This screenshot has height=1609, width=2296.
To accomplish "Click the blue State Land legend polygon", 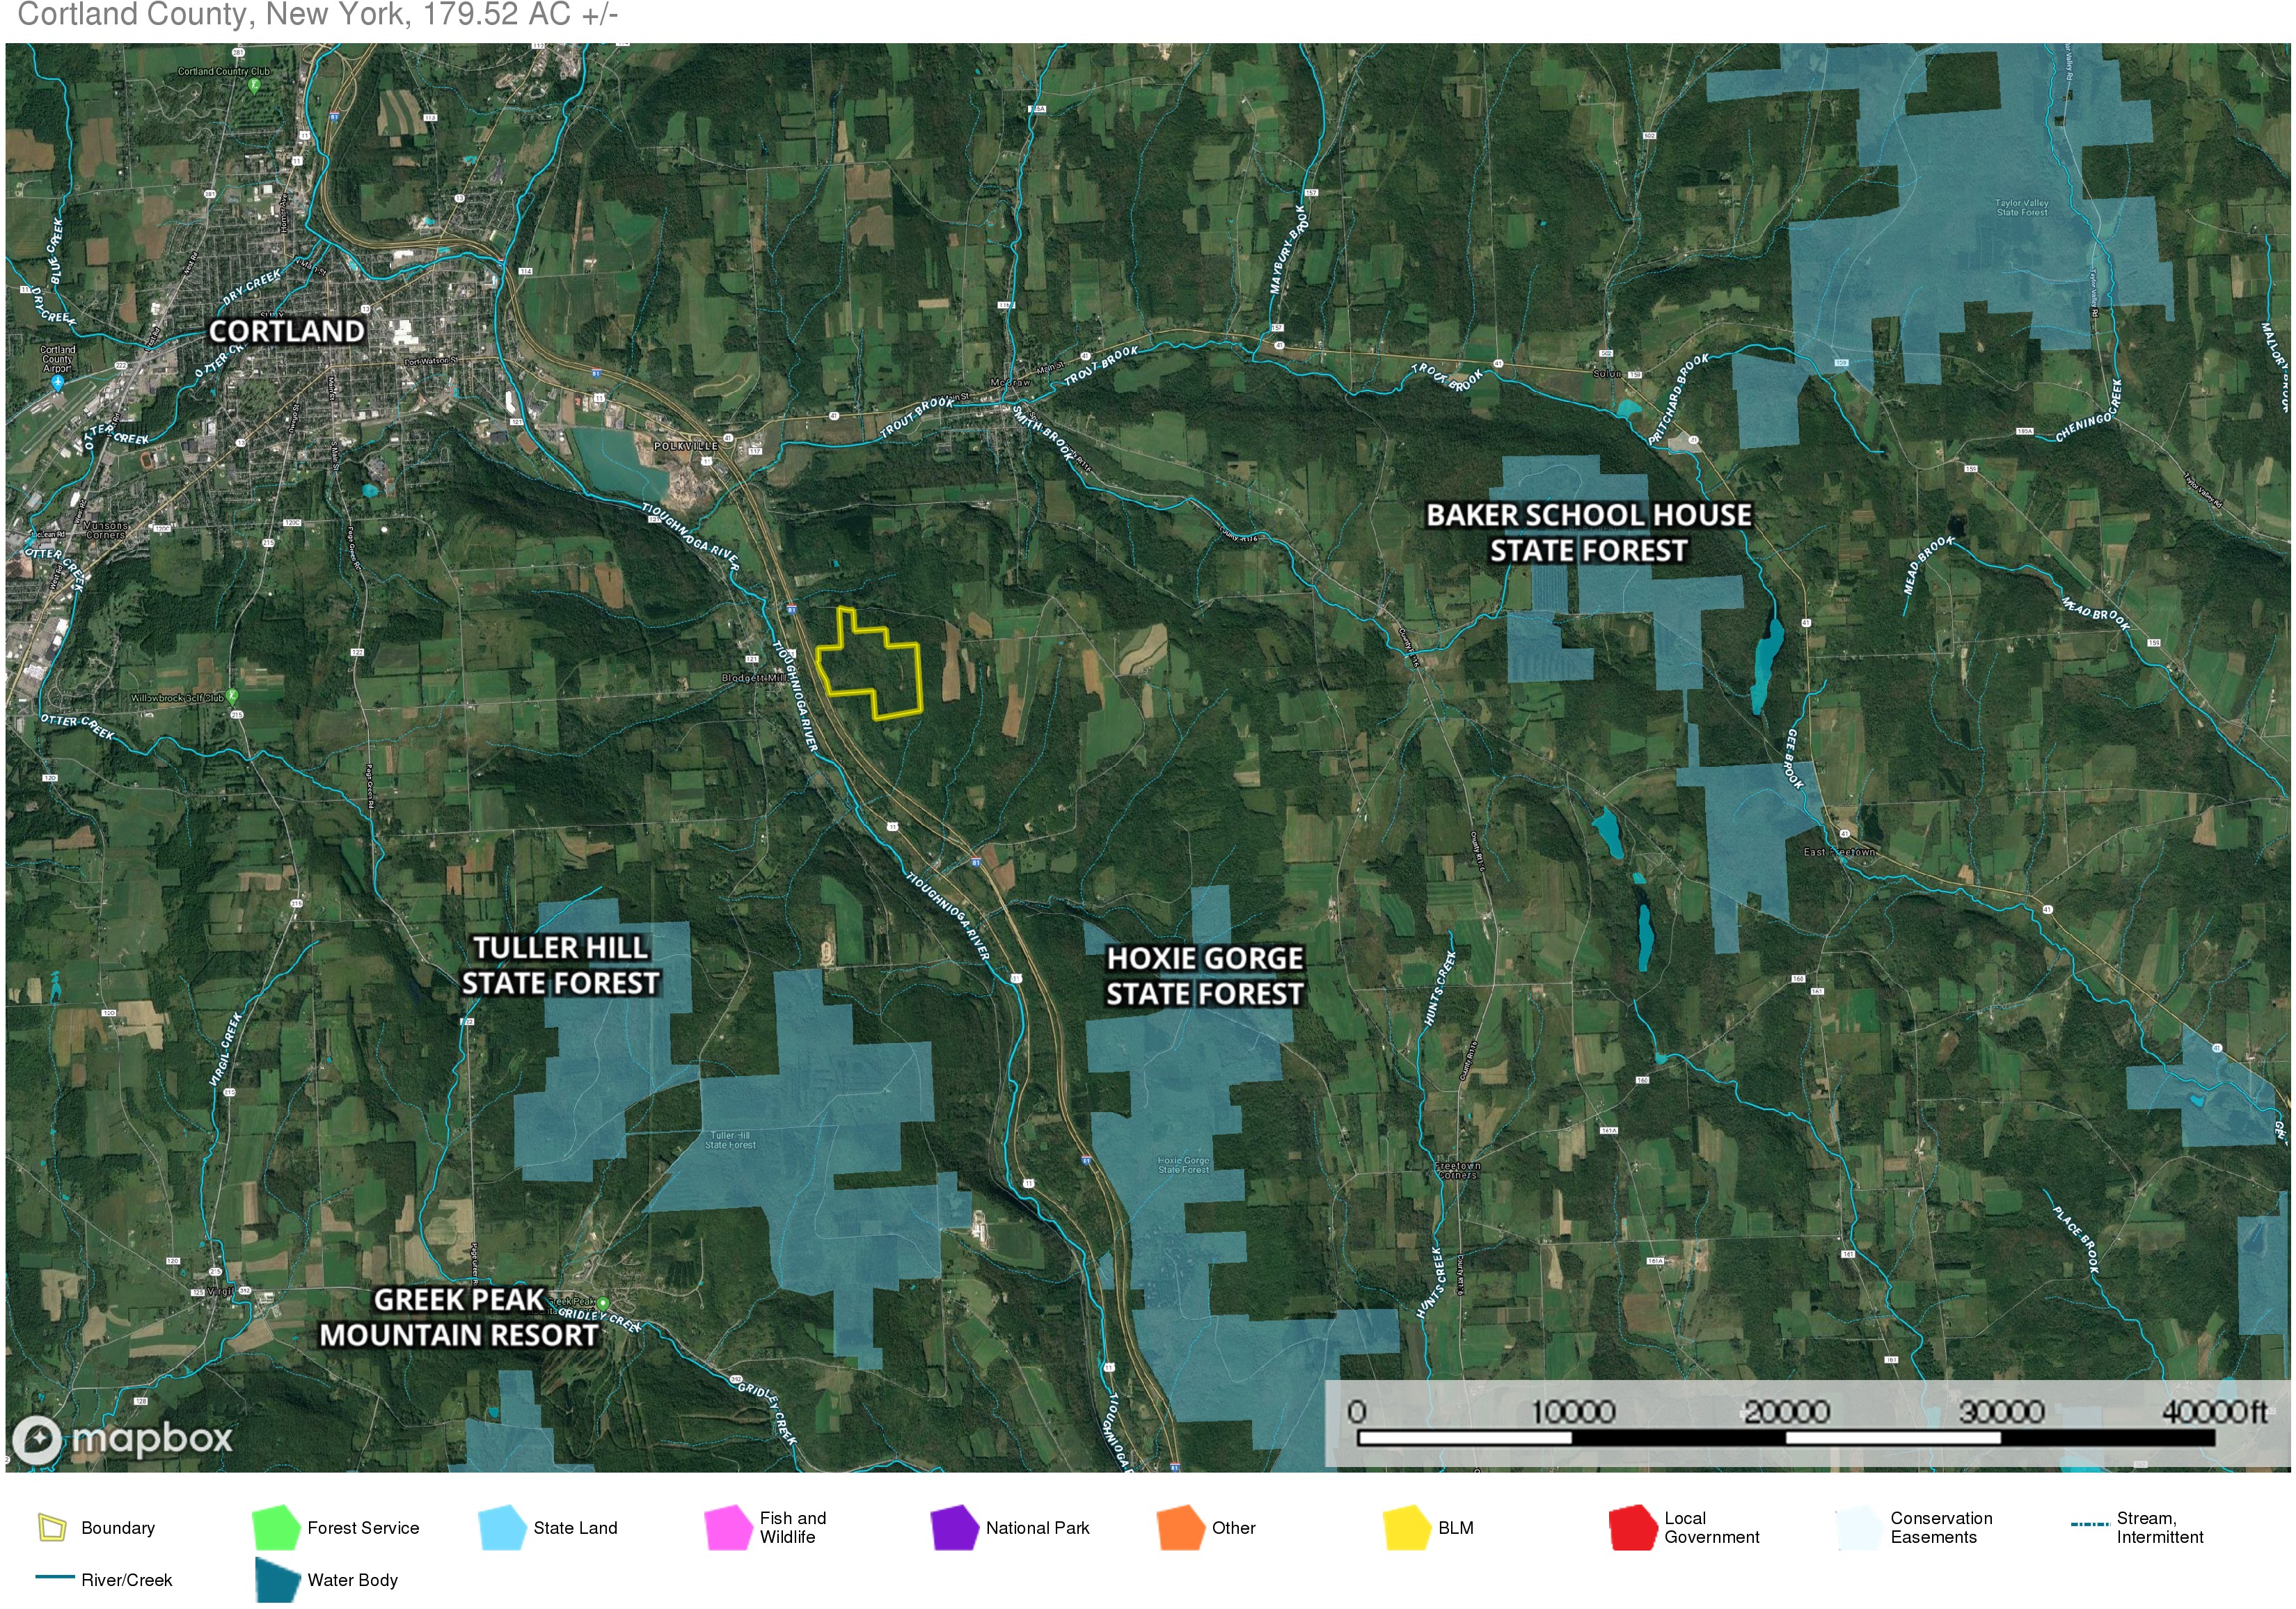I will (x=502, y=1528).
